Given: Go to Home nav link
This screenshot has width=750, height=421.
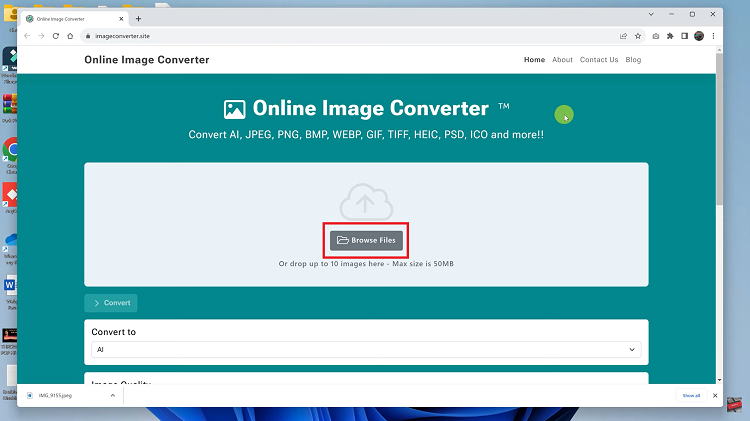Looking at the screenshot, I should [x=534, y=60].
